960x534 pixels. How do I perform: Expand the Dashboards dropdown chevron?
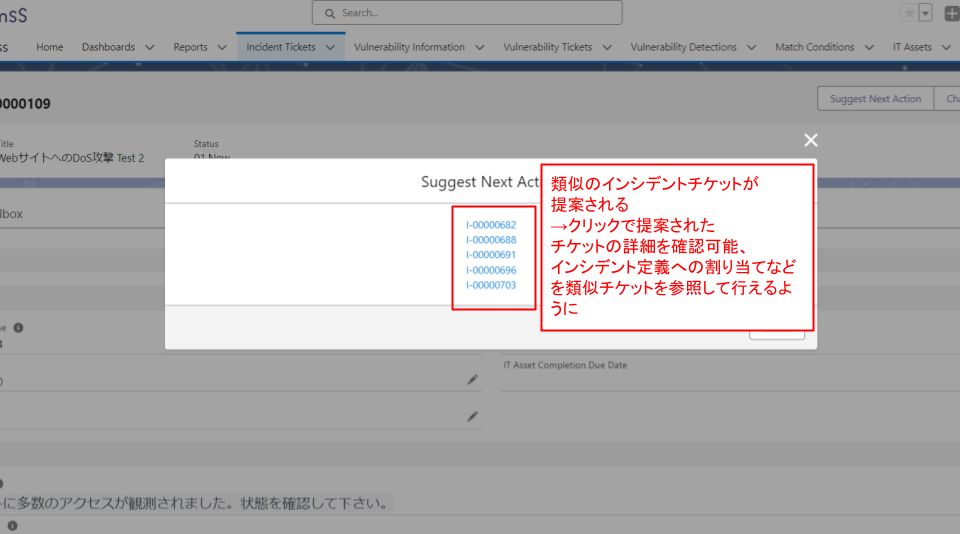tap(149, 47)
